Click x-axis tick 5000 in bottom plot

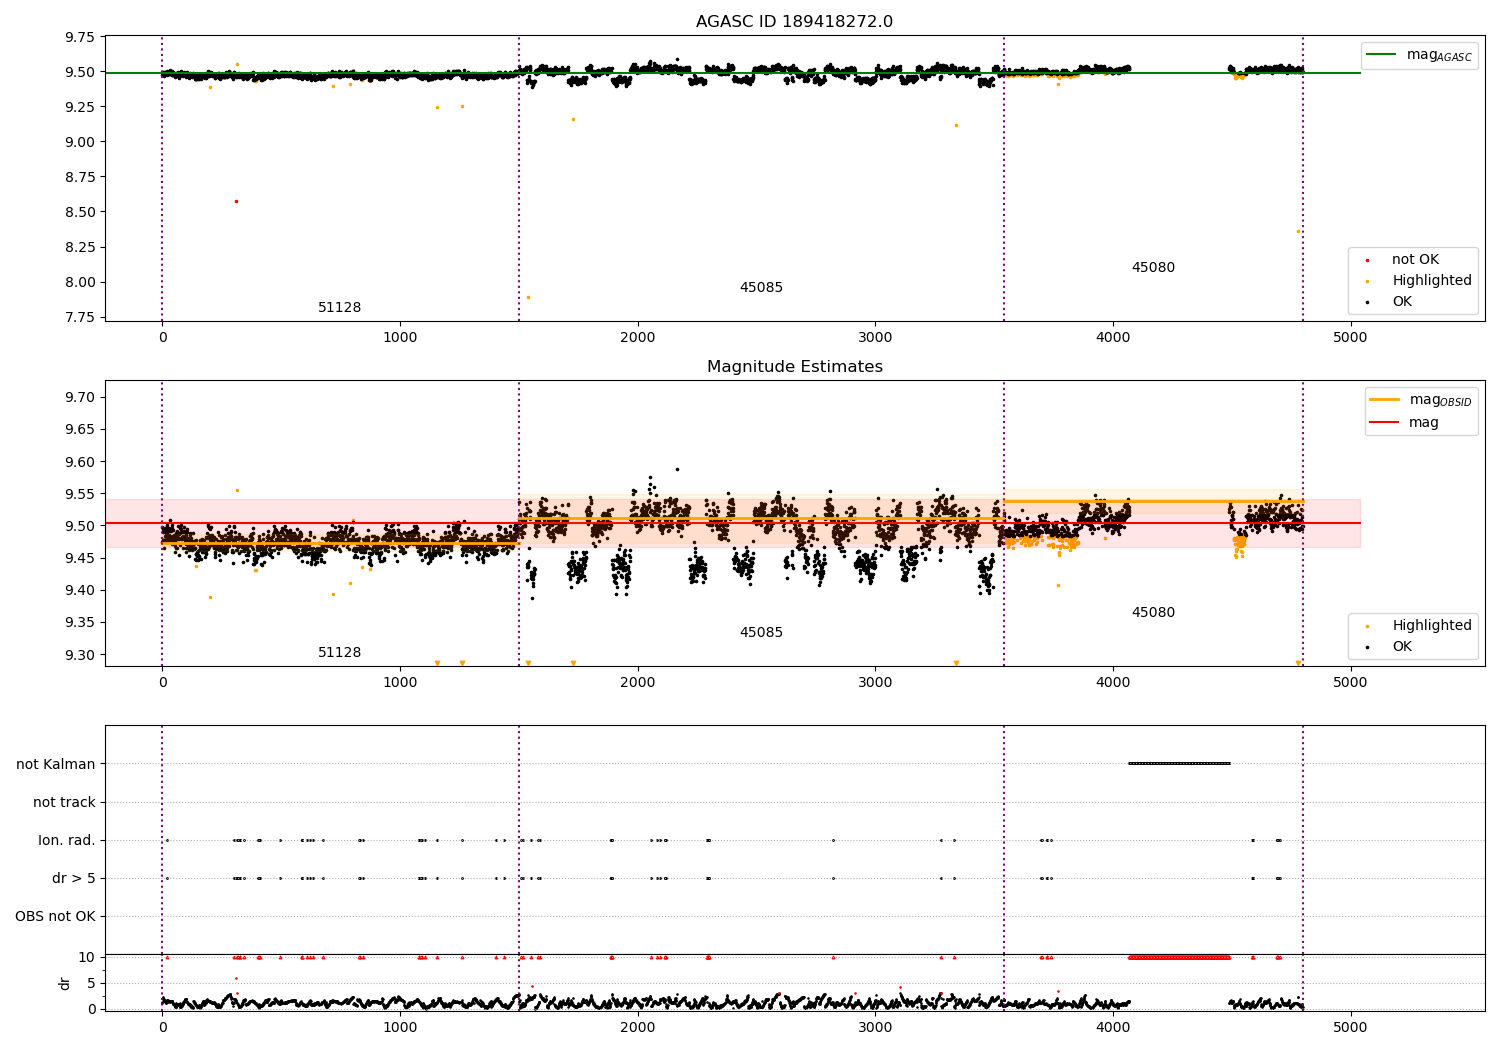[1350, 1027]
